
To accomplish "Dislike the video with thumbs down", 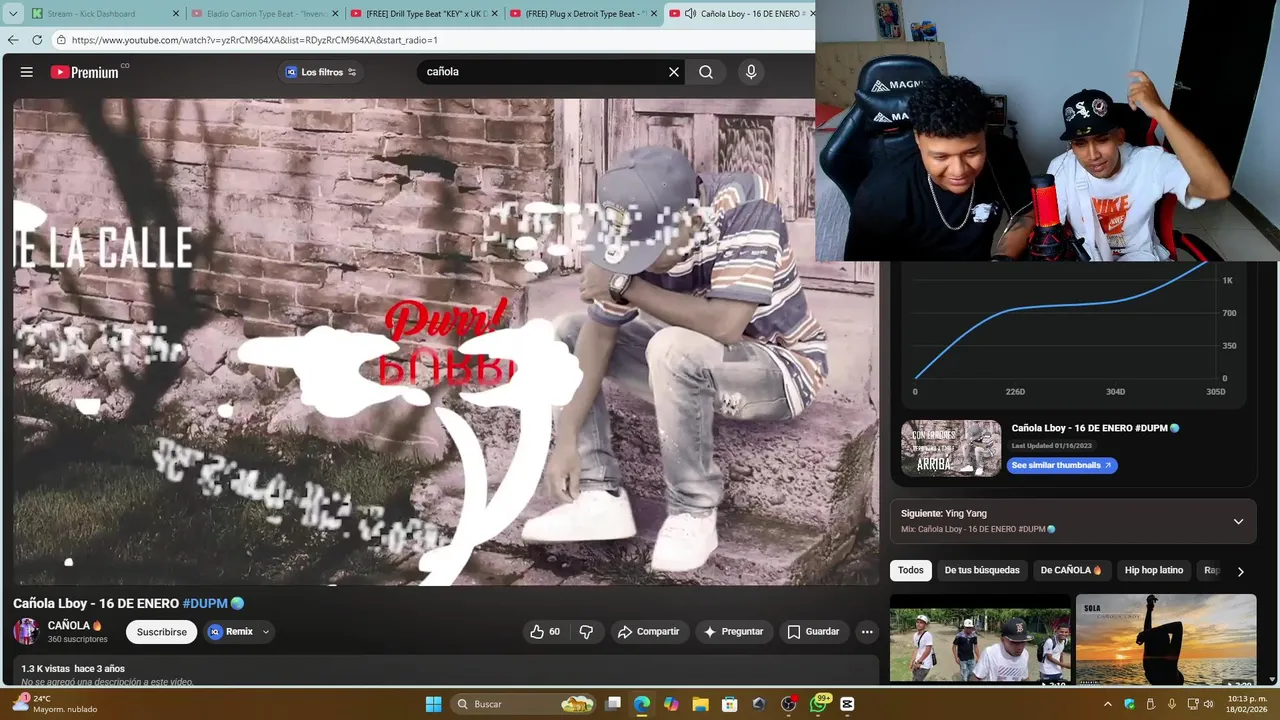I will point(586,632).
